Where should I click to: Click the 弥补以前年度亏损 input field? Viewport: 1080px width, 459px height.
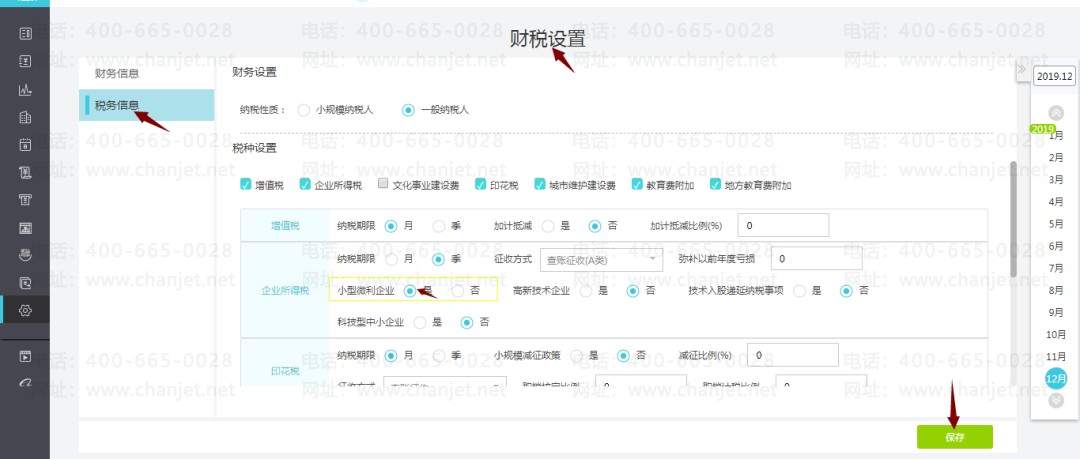click(x=817, y=259)
